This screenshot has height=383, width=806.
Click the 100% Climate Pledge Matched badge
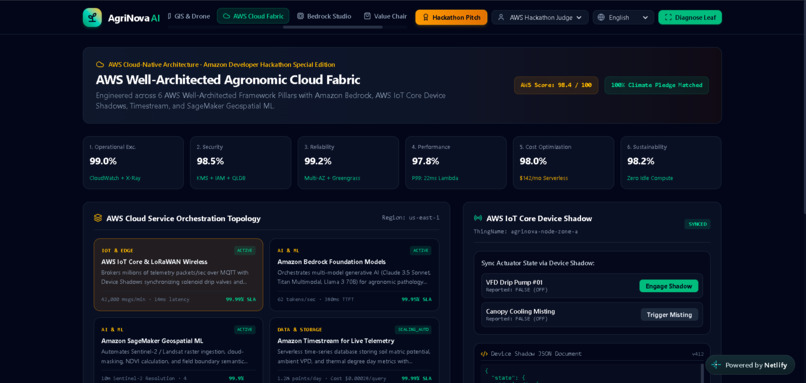click(x=656, y=85)
